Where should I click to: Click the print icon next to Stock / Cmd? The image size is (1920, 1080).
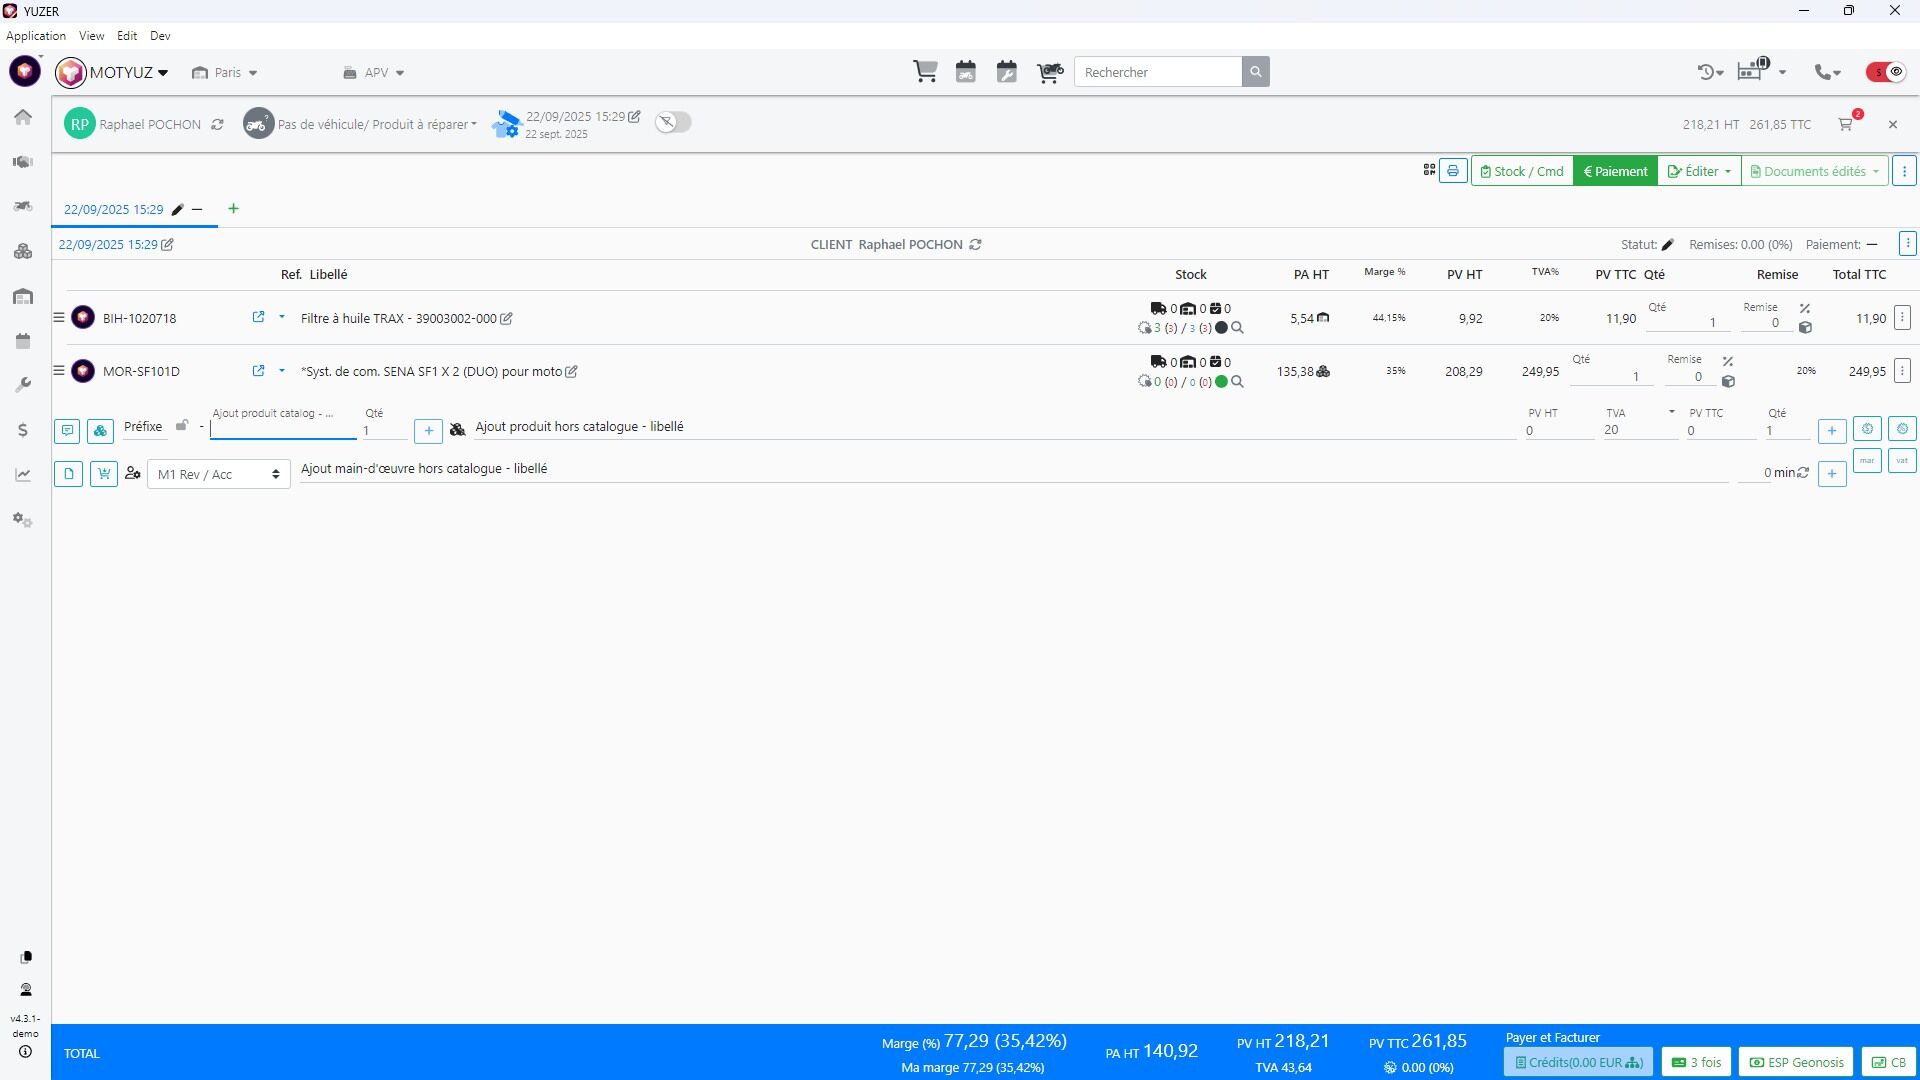(x=1453, y=171)
